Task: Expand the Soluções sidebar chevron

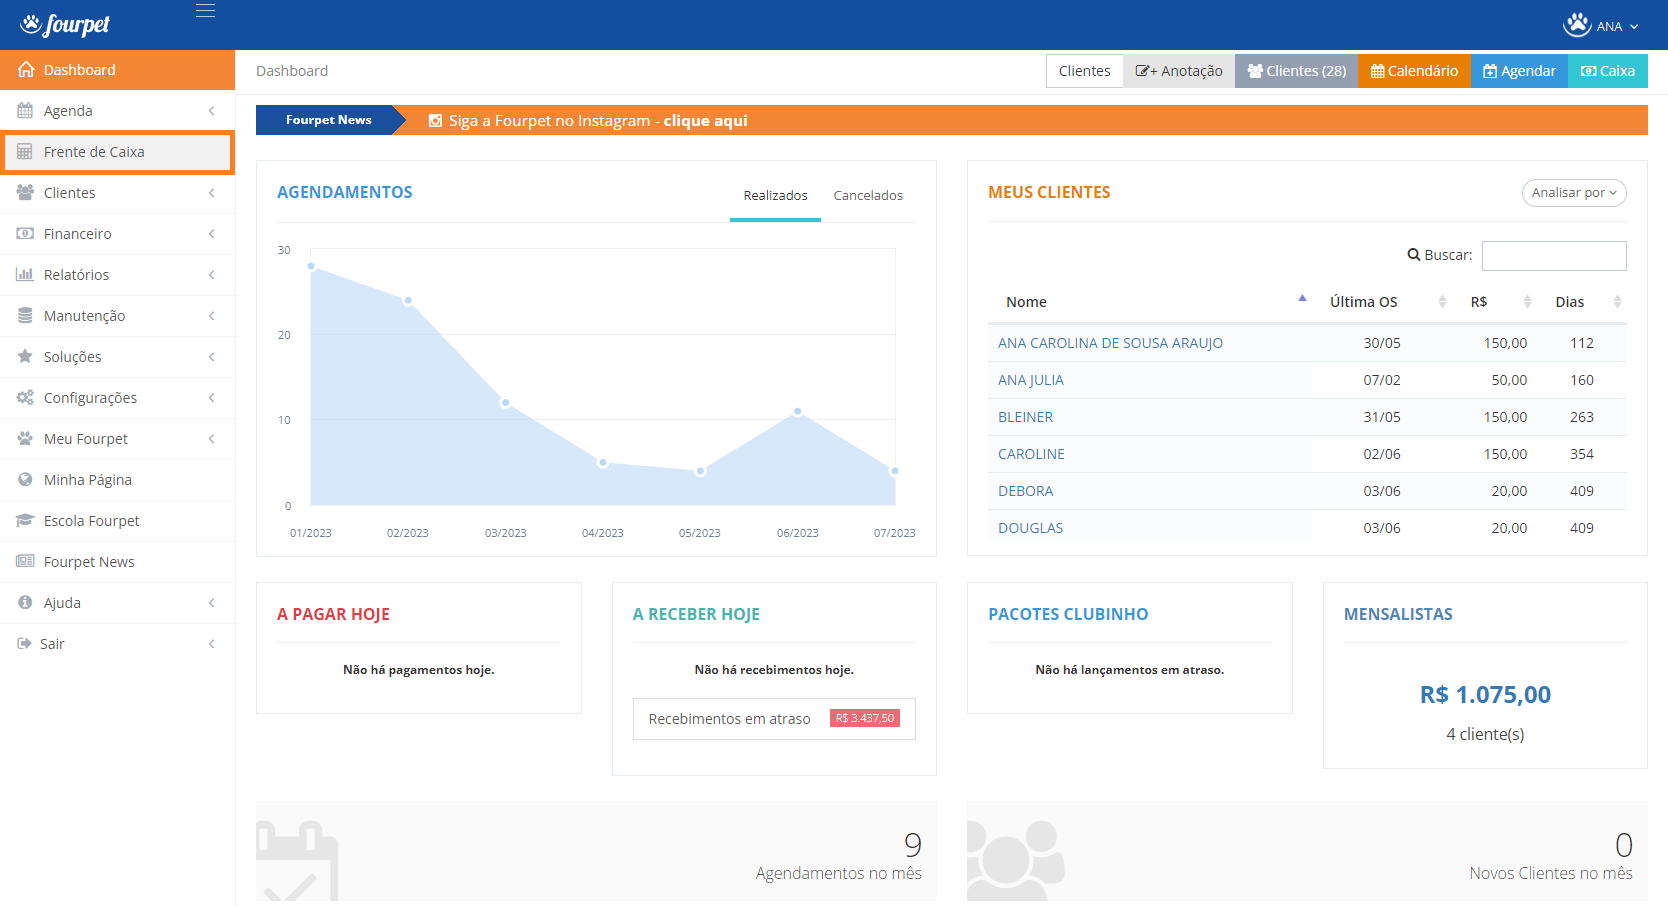Action: 212,357
